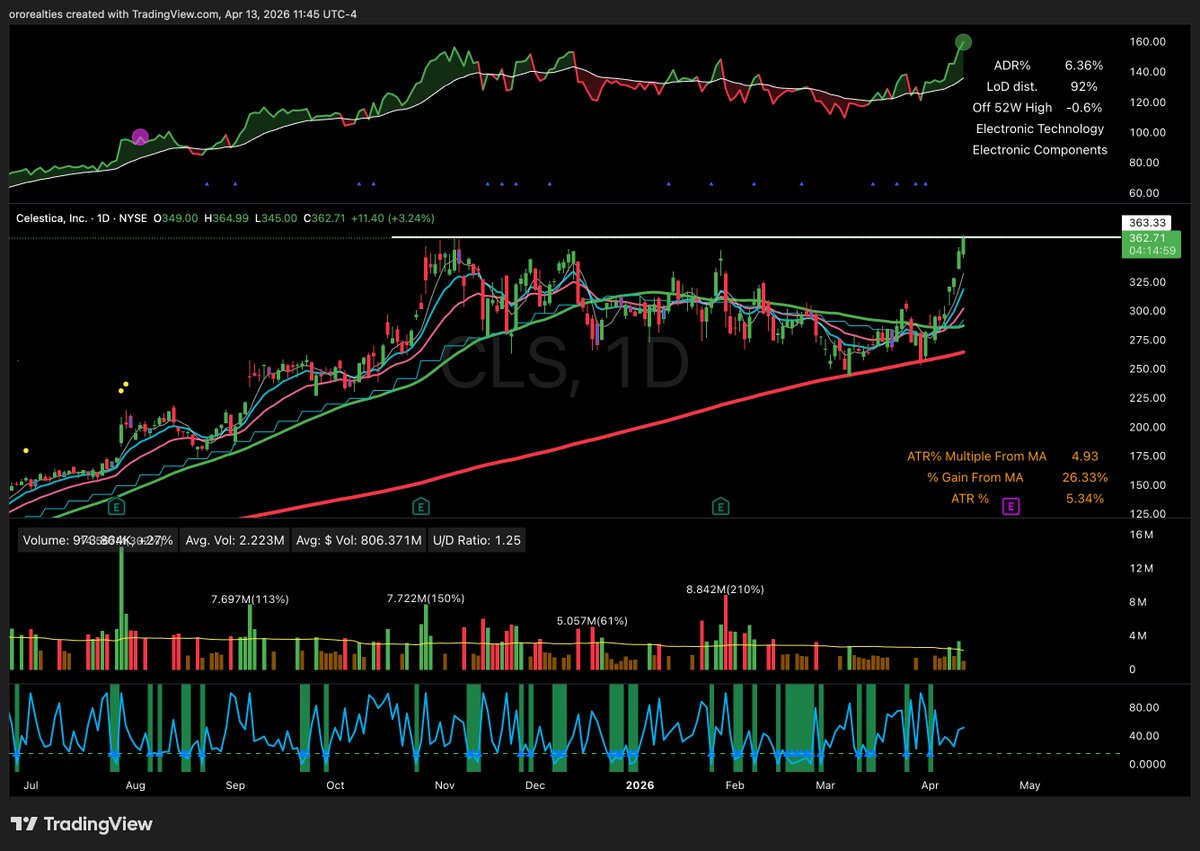Click the TradingView logo

coord(82,825)
